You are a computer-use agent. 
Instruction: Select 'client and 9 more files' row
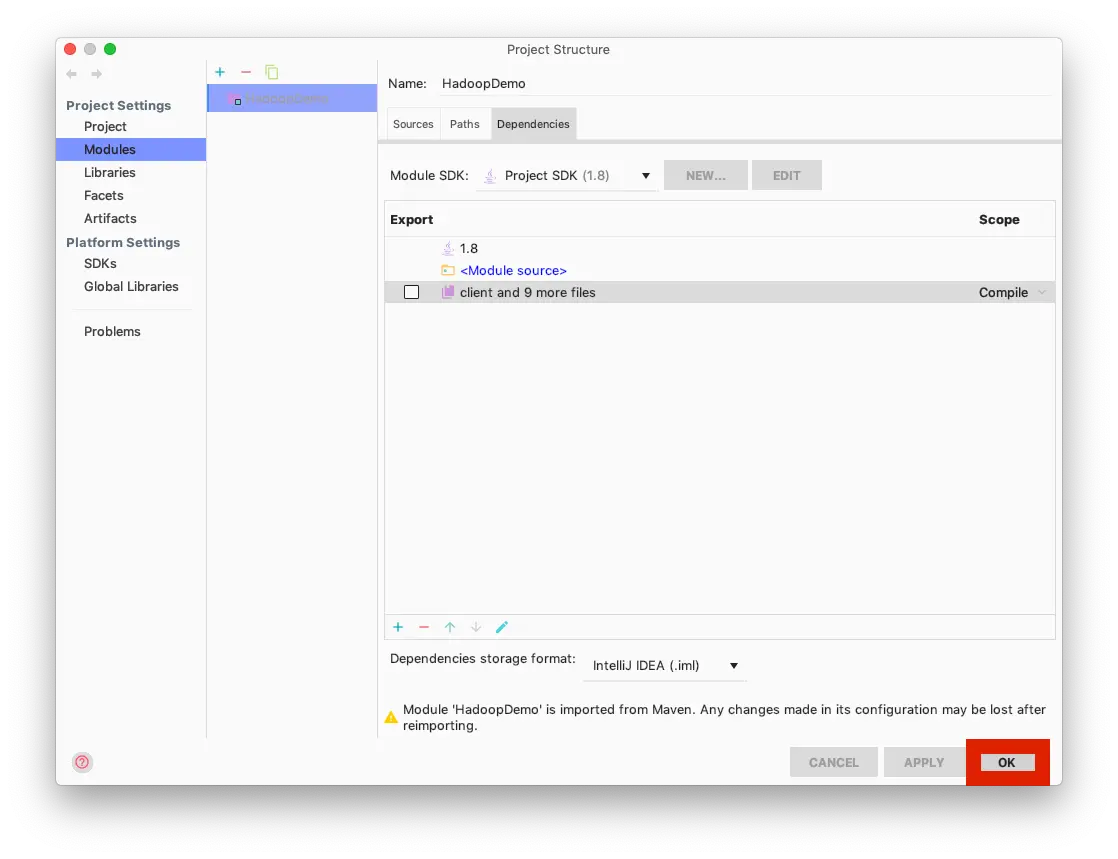click(x=719, y=292)
